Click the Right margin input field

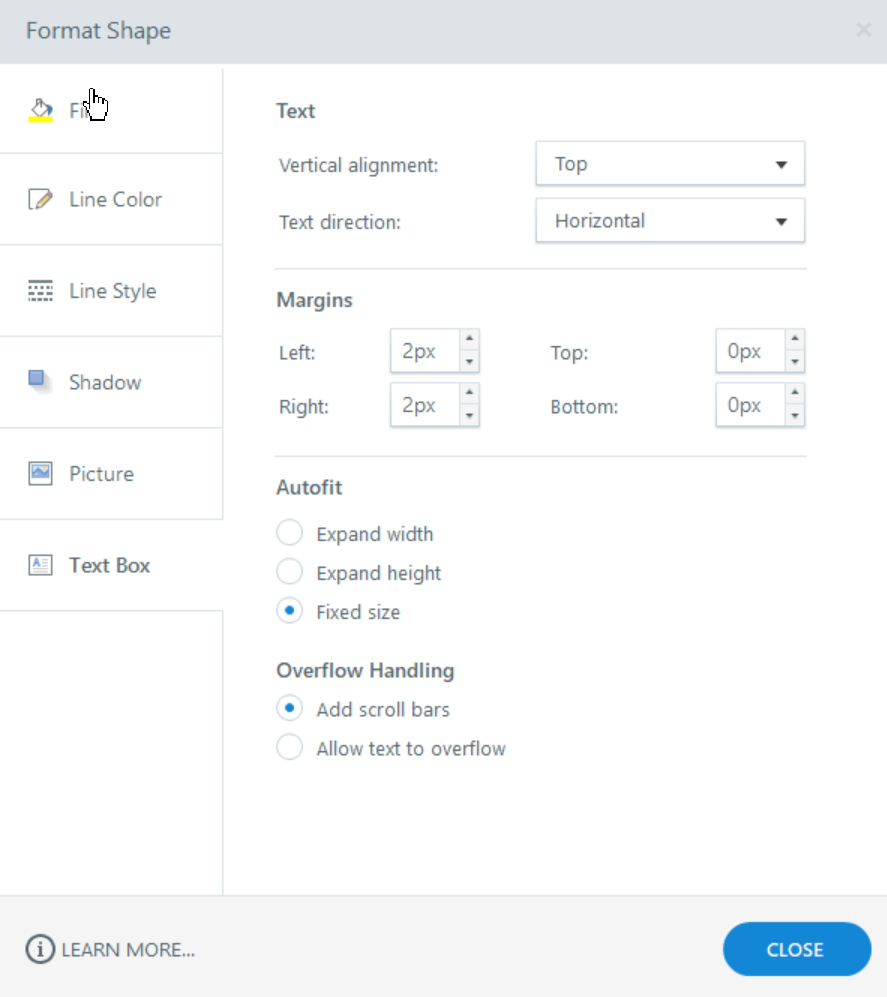tap(424, 405)
